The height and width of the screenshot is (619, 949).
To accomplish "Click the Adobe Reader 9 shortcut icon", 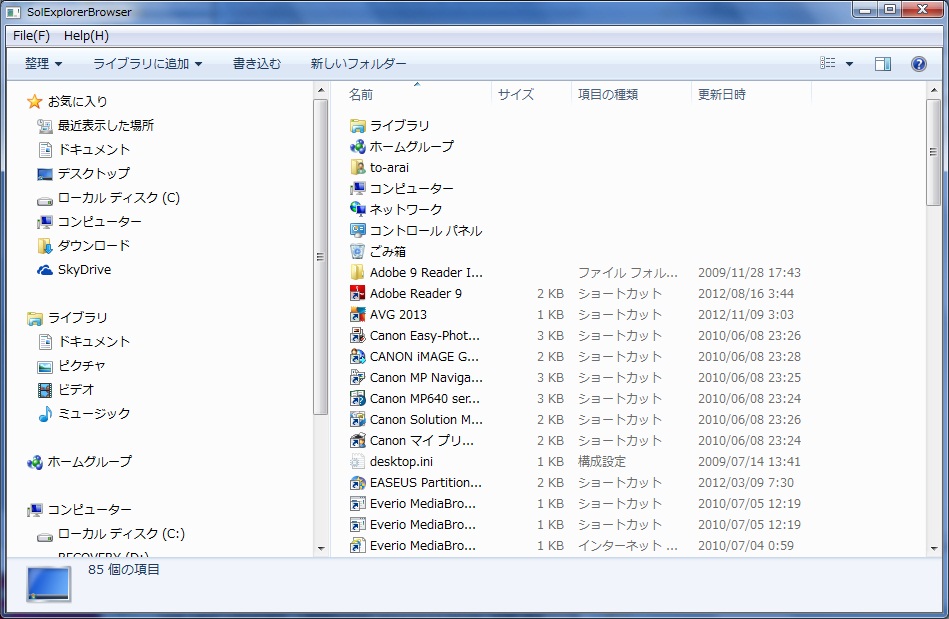I will point(358,293).
